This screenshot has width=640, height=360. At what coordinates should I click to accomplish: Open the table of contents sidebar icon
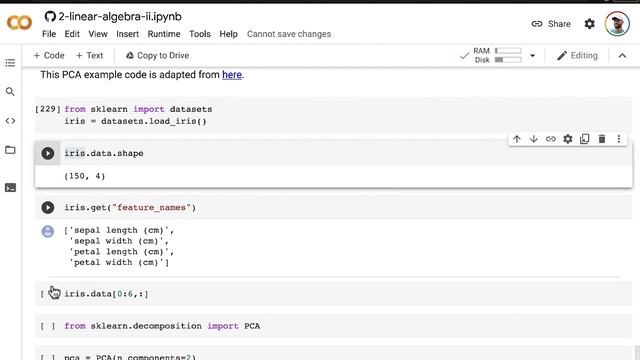(x=10, y=62)
